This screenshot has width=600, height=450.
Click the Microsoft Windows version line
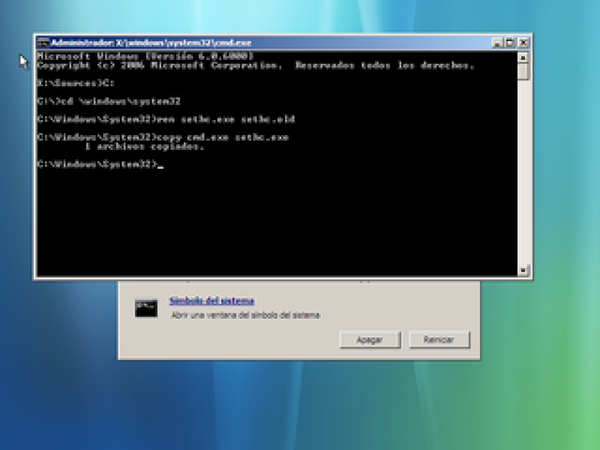(x=145, y=56)
